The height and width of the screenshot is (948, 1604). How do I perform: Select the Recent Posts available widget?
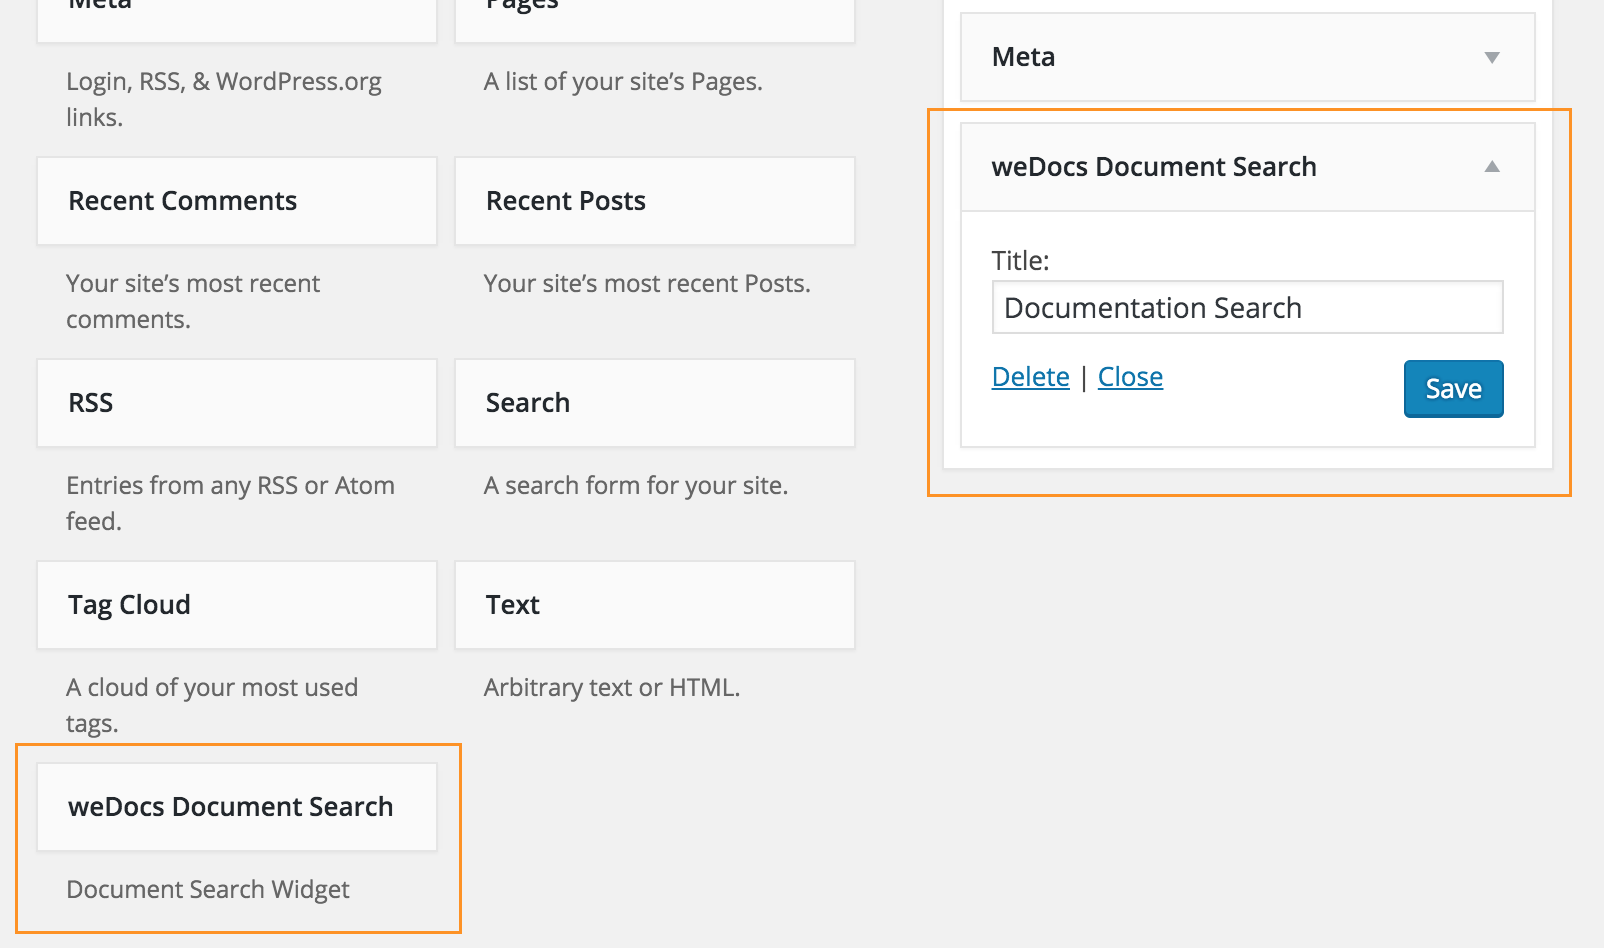click(x=654, y=201)
